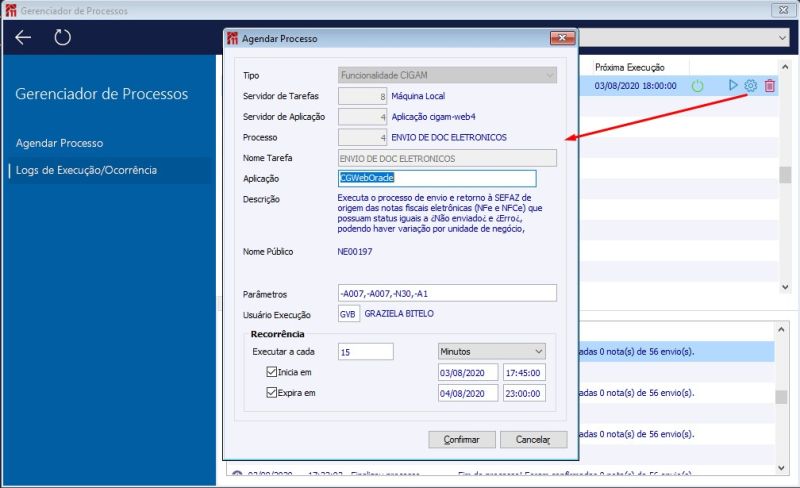The image size is (800, 488).
Task: Open the Minutos recurrence unit dropdown
Action: click(491, 351)
